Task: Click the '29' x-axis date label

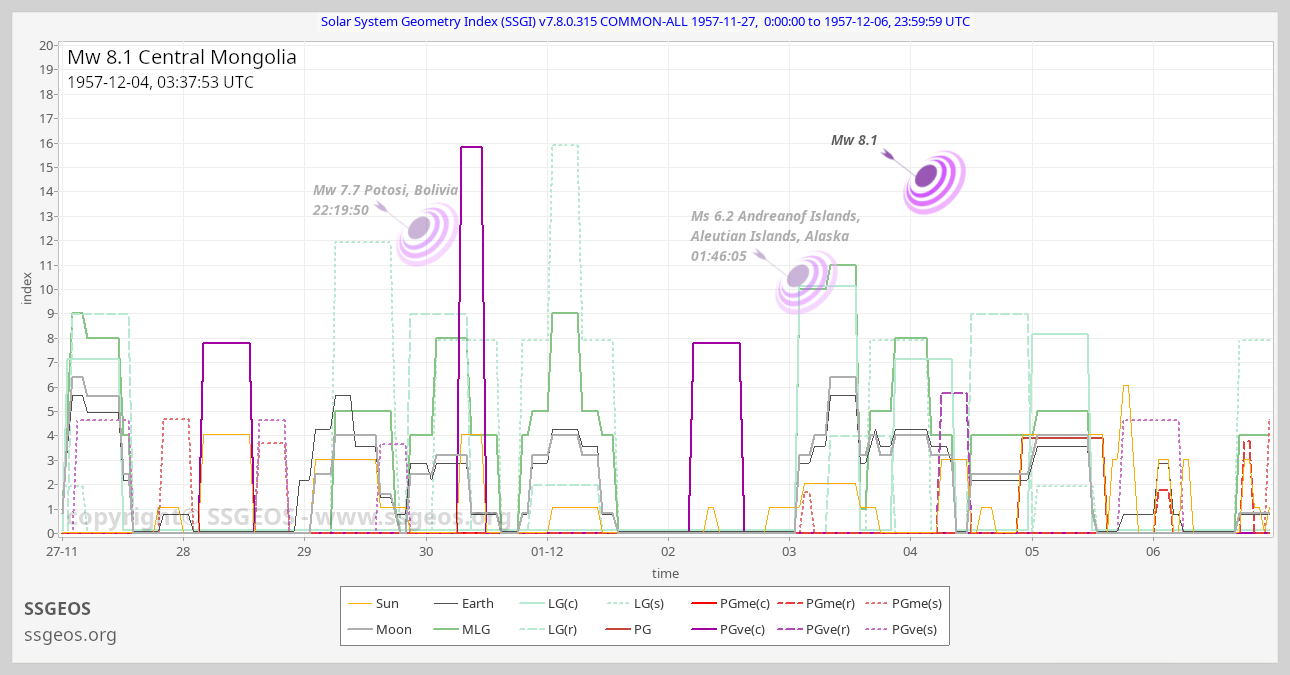Action: 304,552
